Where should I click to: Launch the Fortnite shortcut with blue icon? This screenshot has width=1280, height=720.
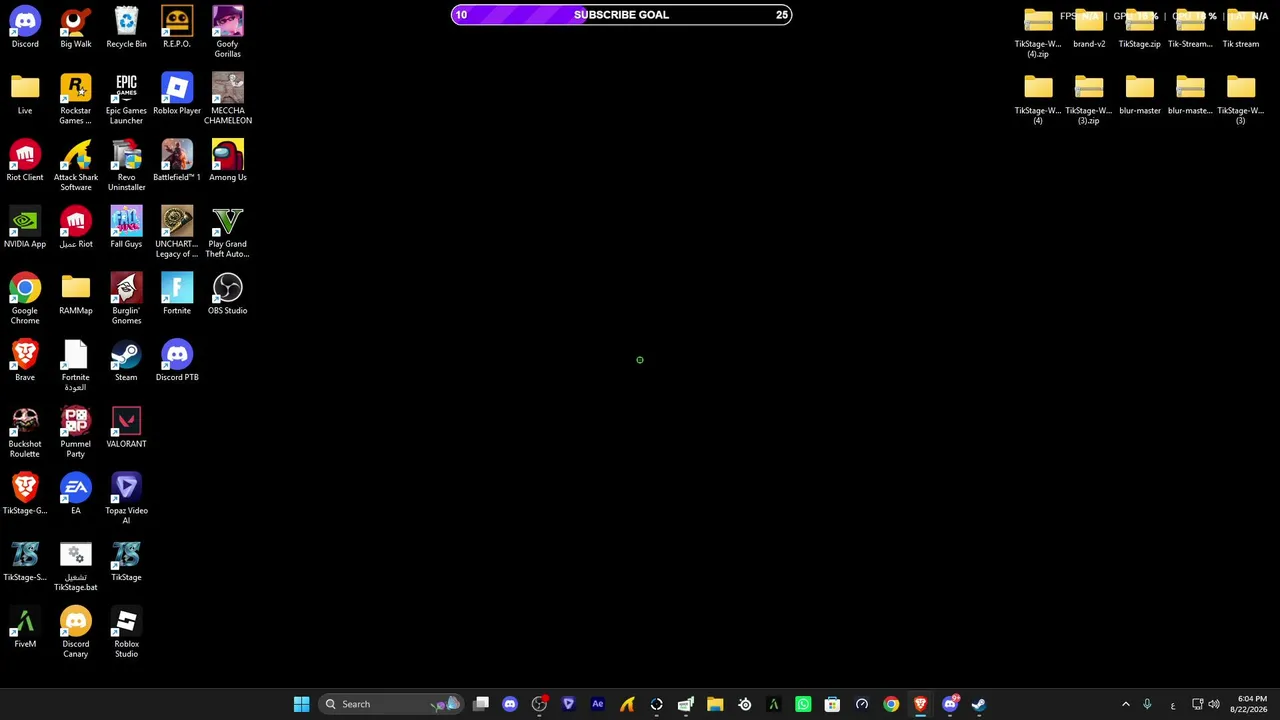point(177,294)
